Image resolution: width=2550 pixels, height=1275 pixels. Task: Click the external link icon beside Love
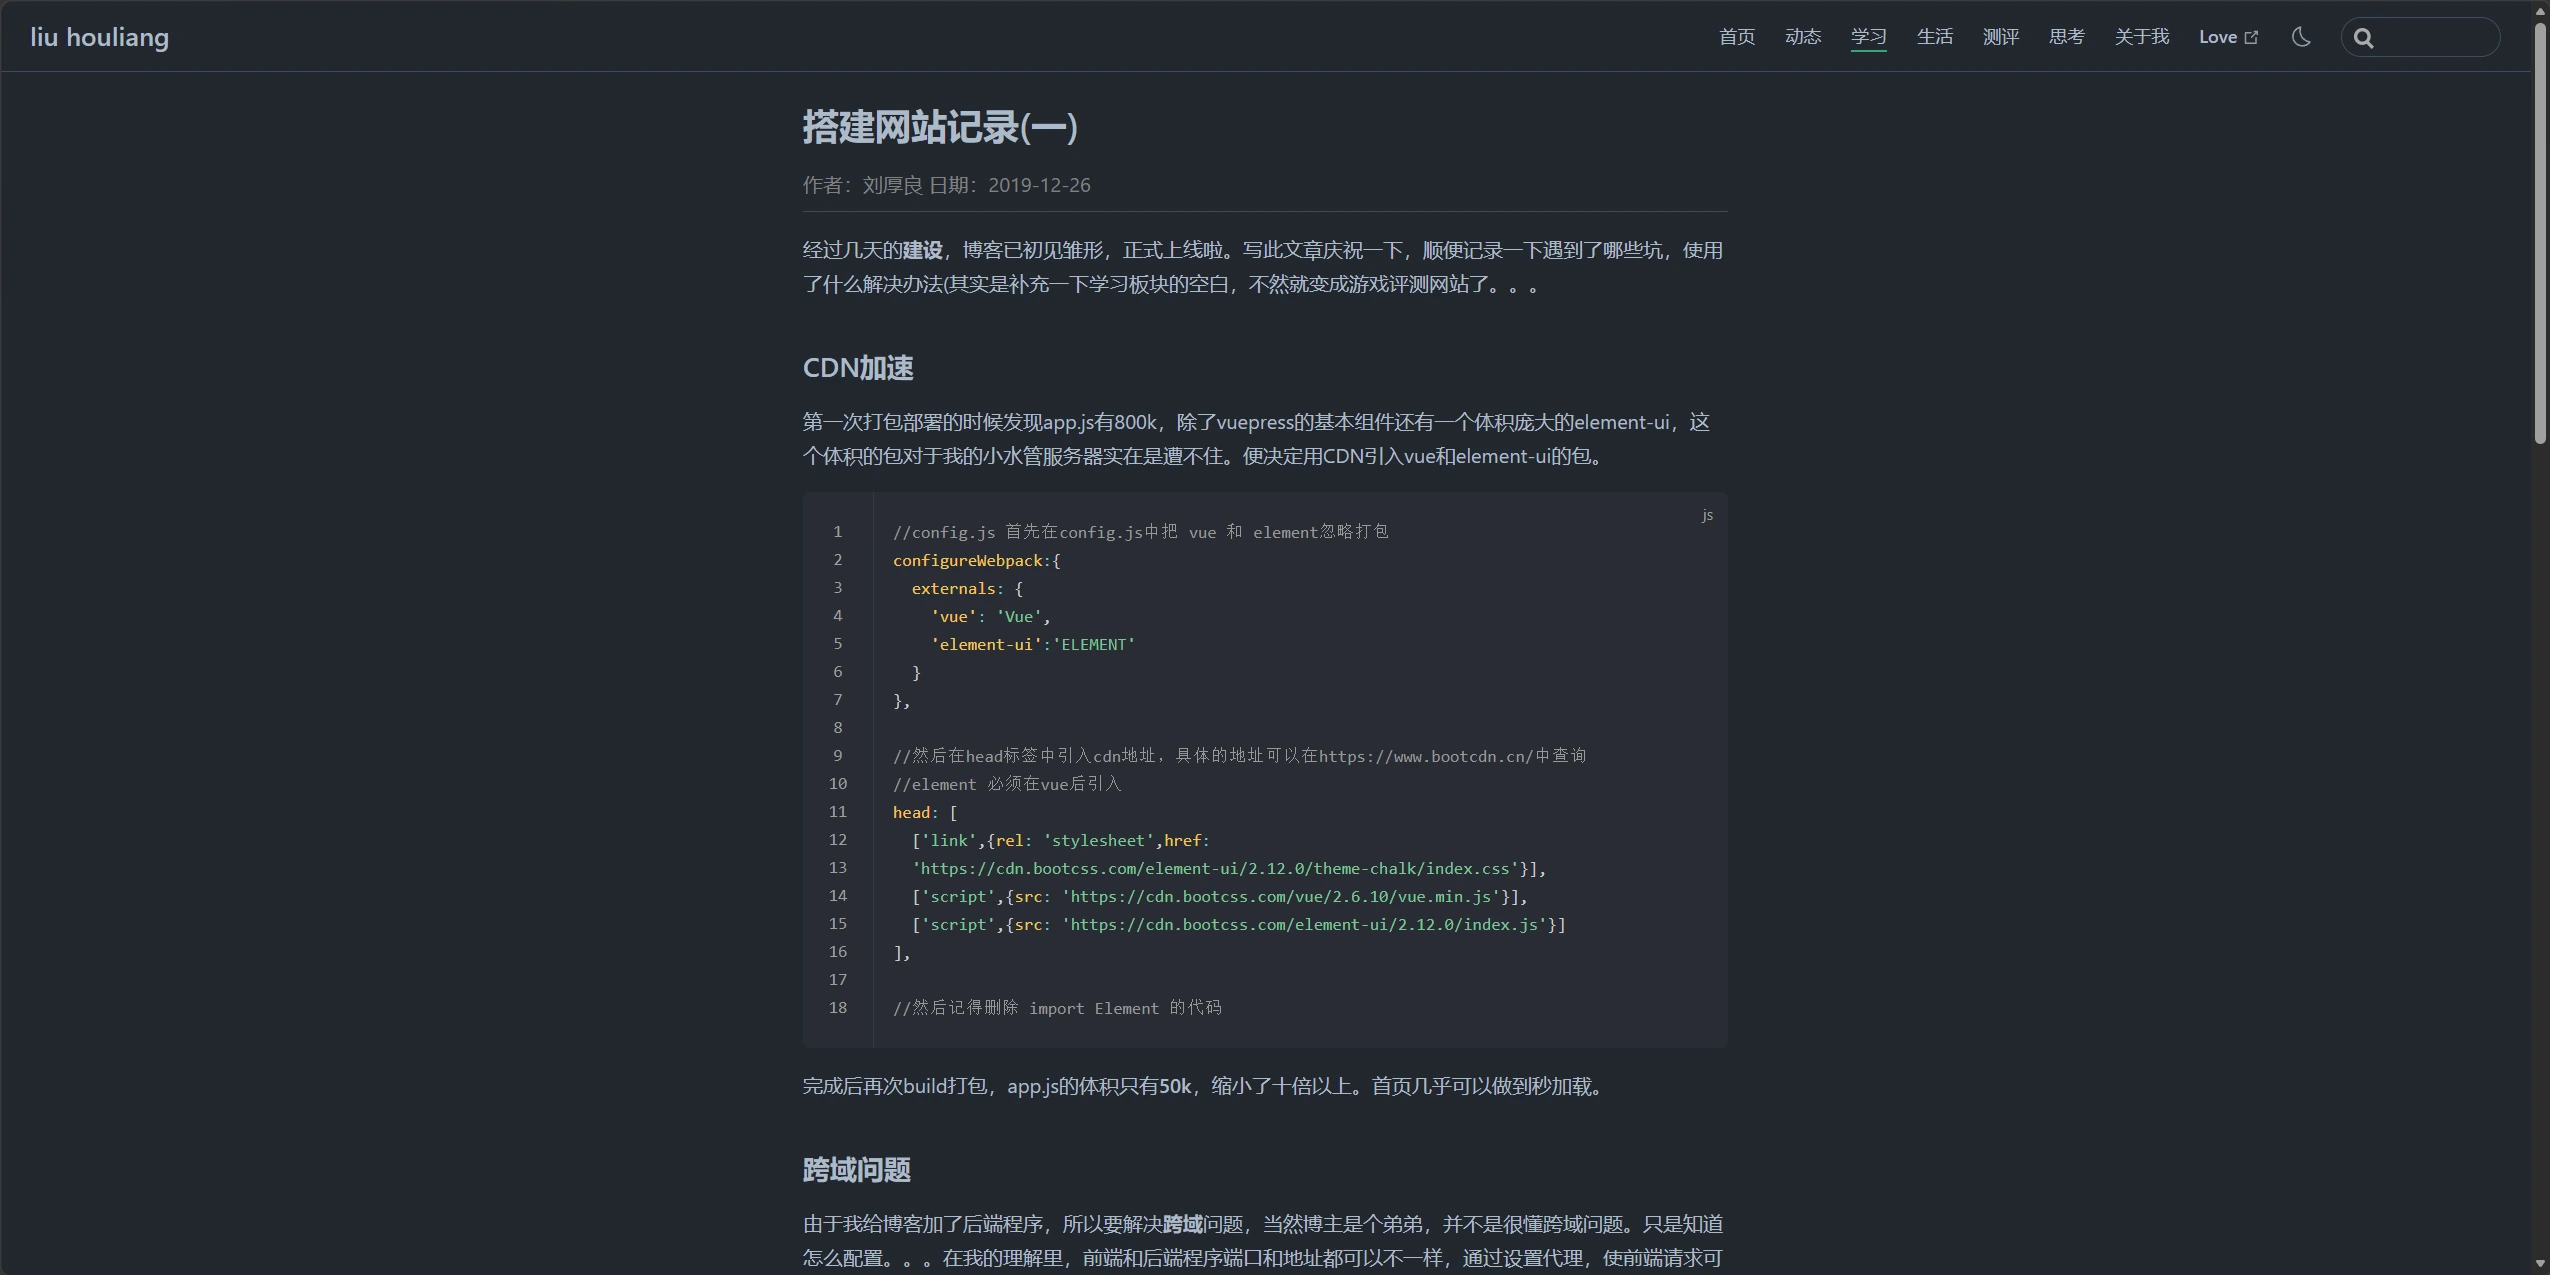pos(2251,37)
